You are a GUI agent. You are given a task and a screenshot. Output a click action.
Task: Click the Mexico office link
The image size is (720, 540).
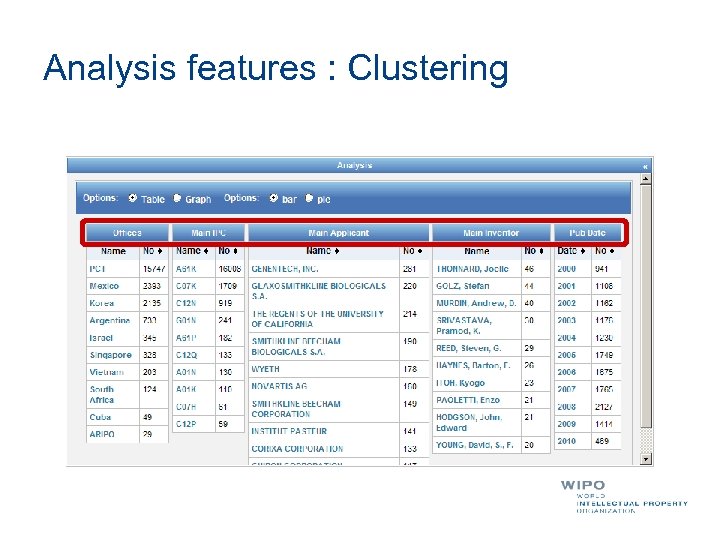point(104,286)
